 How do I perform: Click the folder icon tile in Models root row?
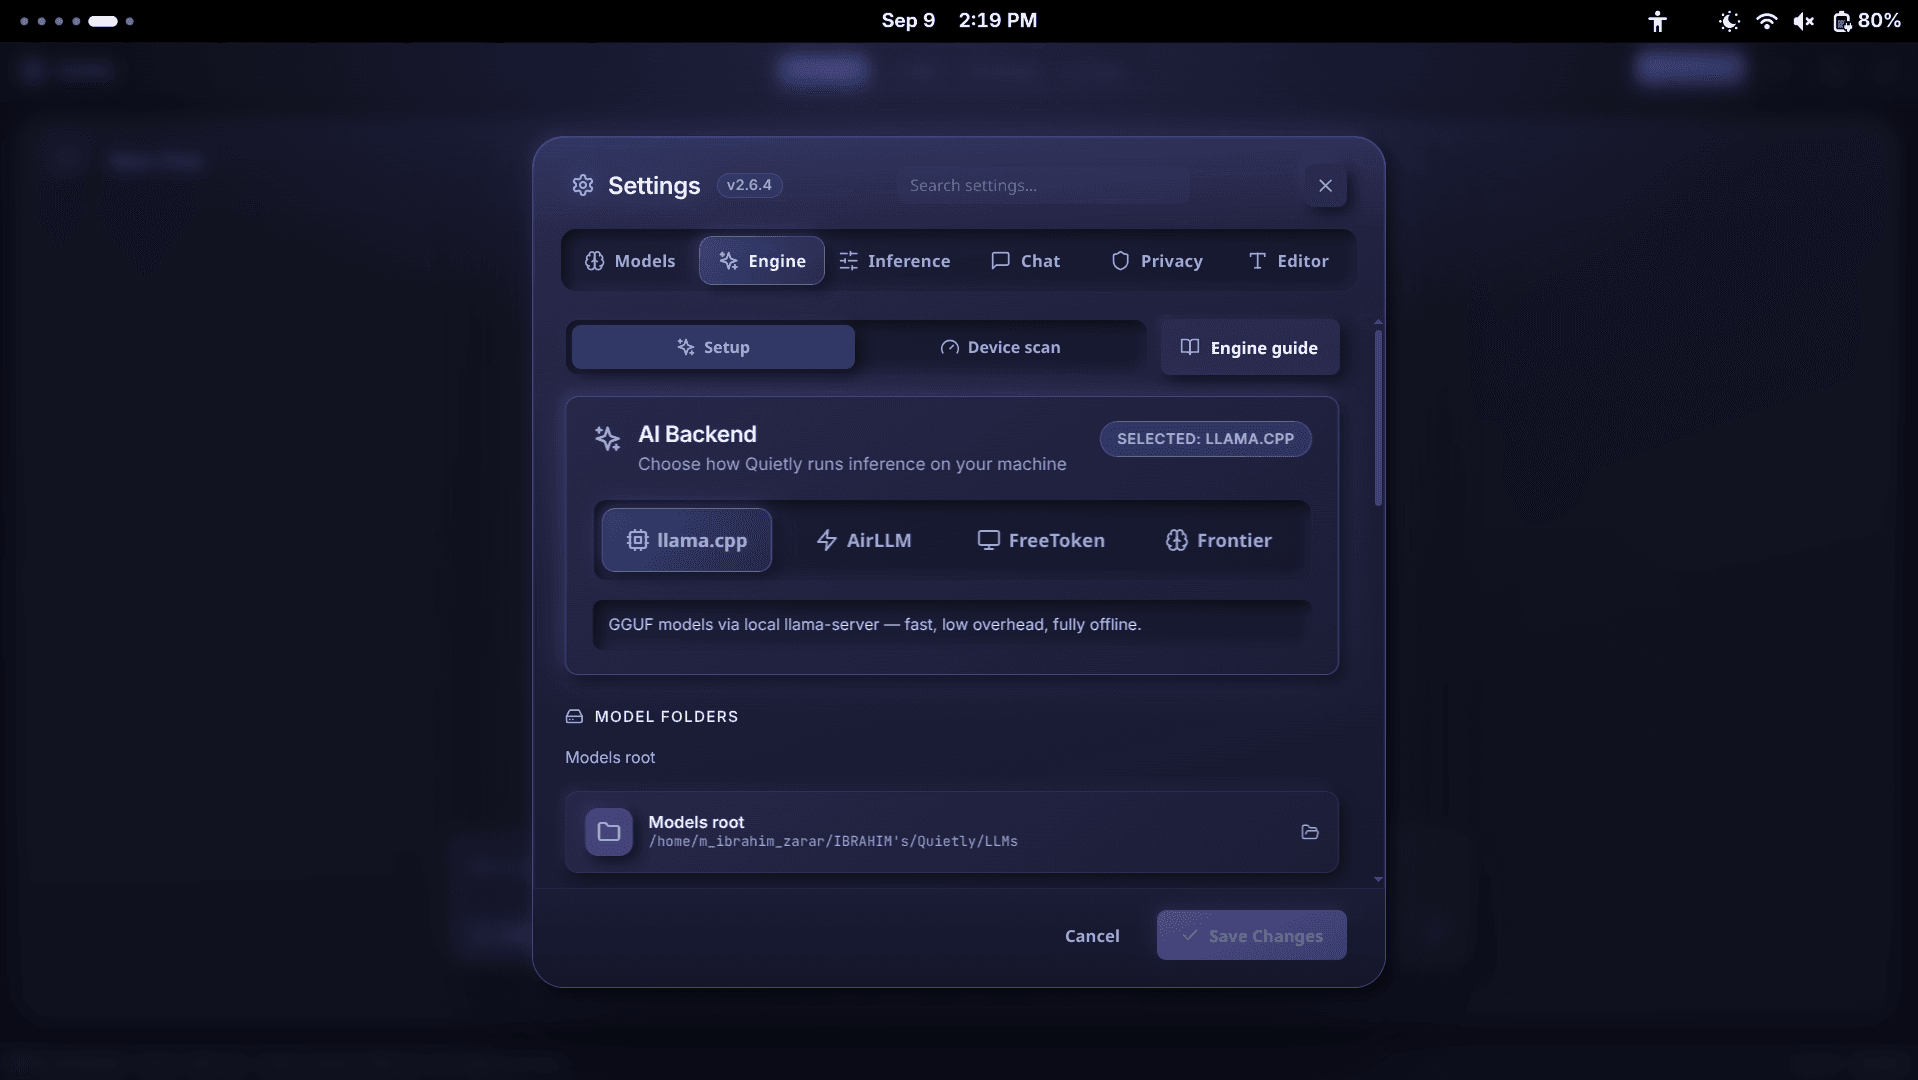pyautogui.click(x=609, y=832)
